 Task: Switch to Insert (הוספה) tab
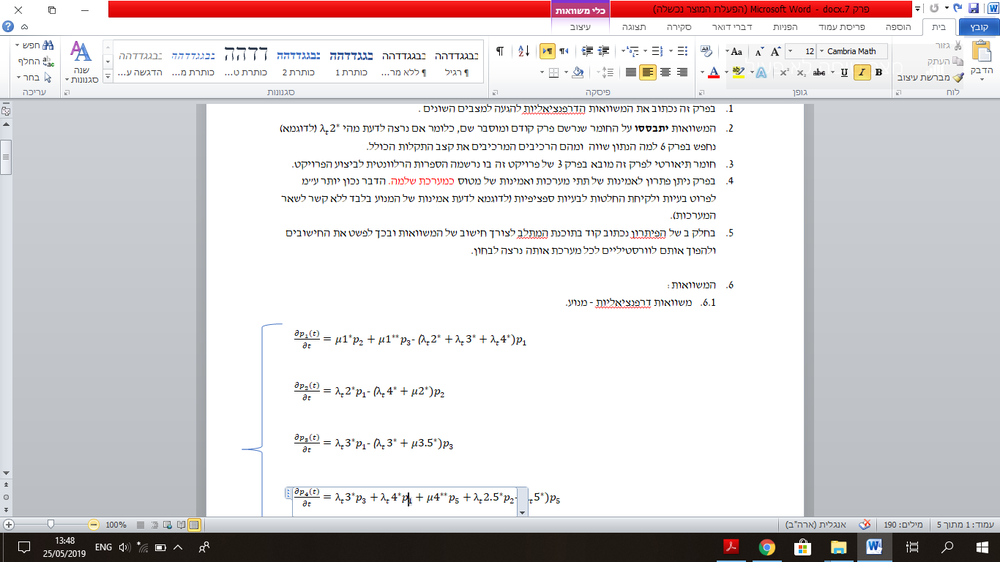tap(898, 27)
